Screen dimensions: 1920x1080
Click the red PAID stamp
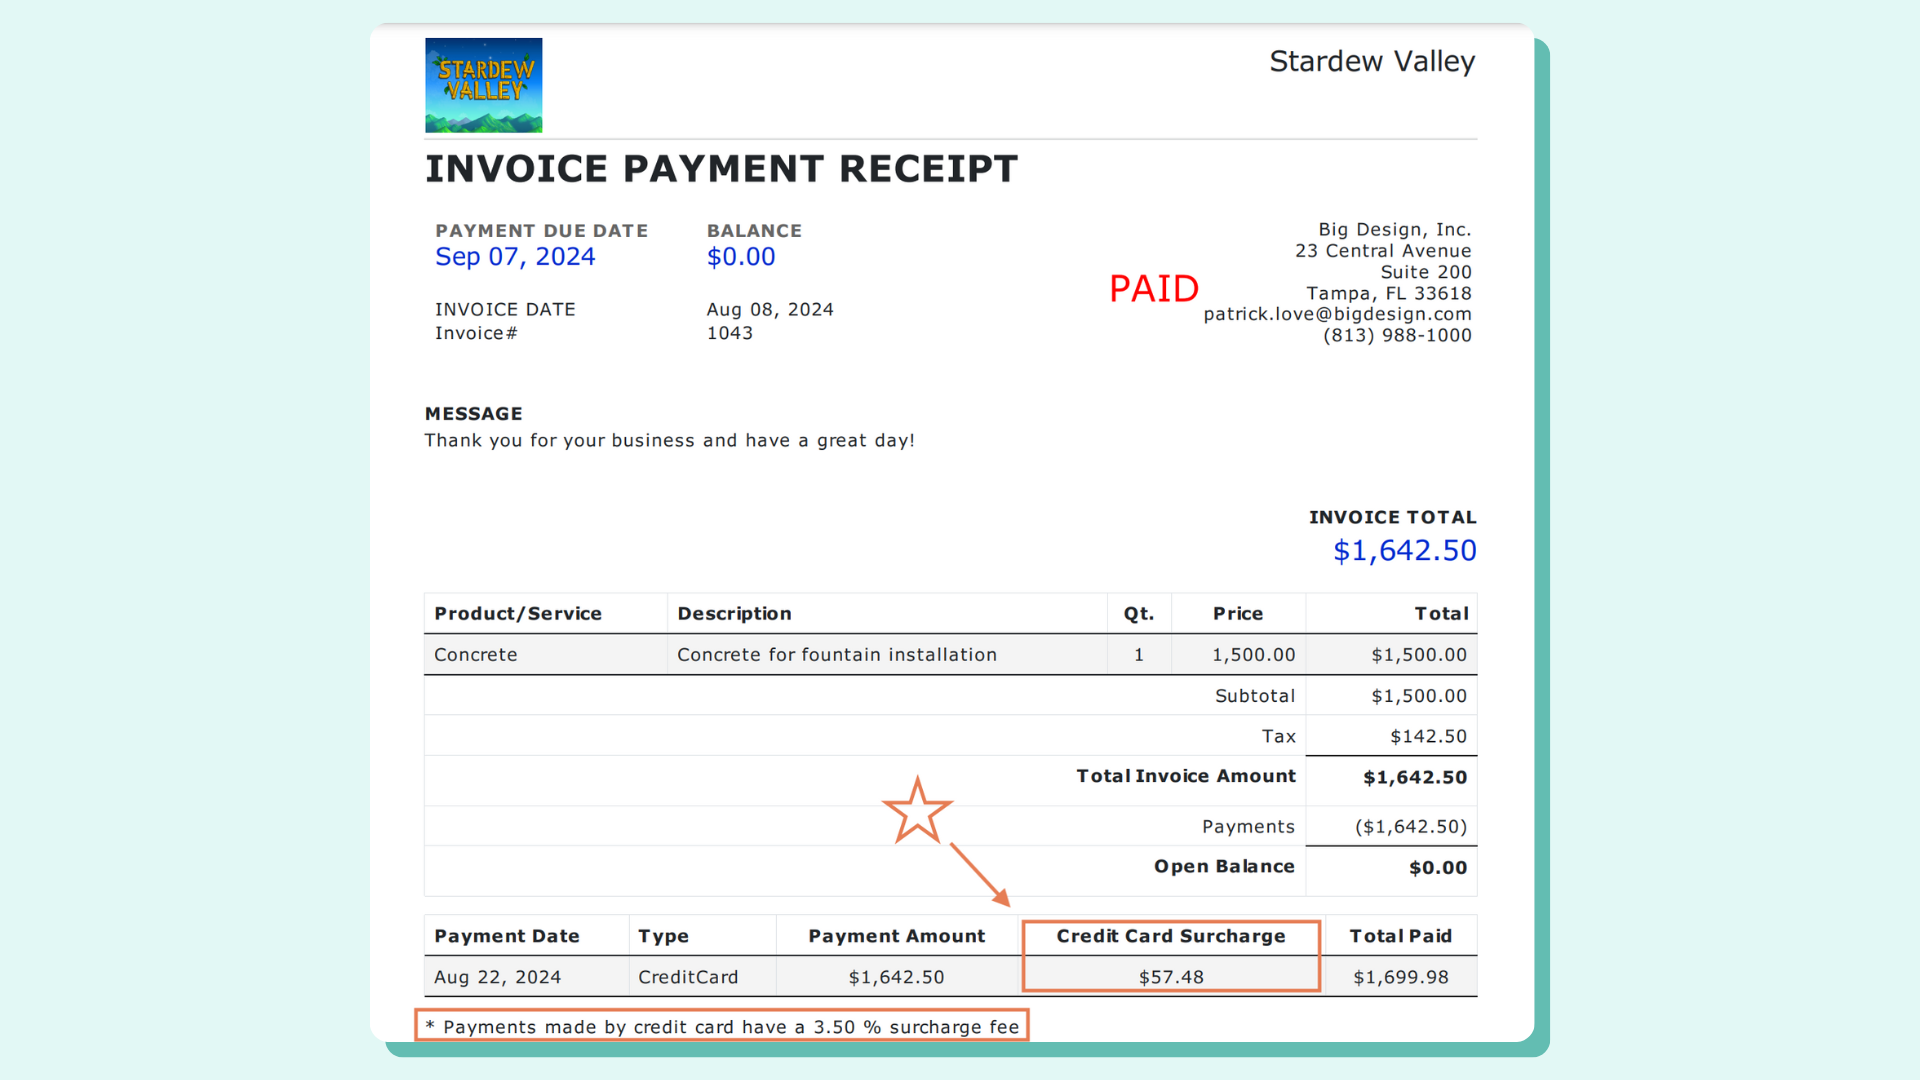tap(1153, 289)
